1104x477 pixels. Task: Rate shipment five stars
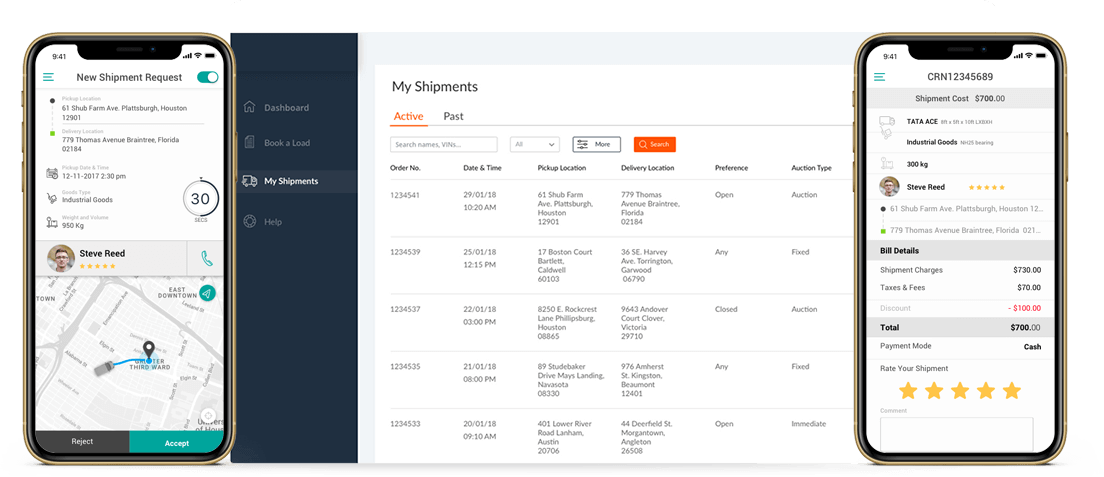(1012, 390)
